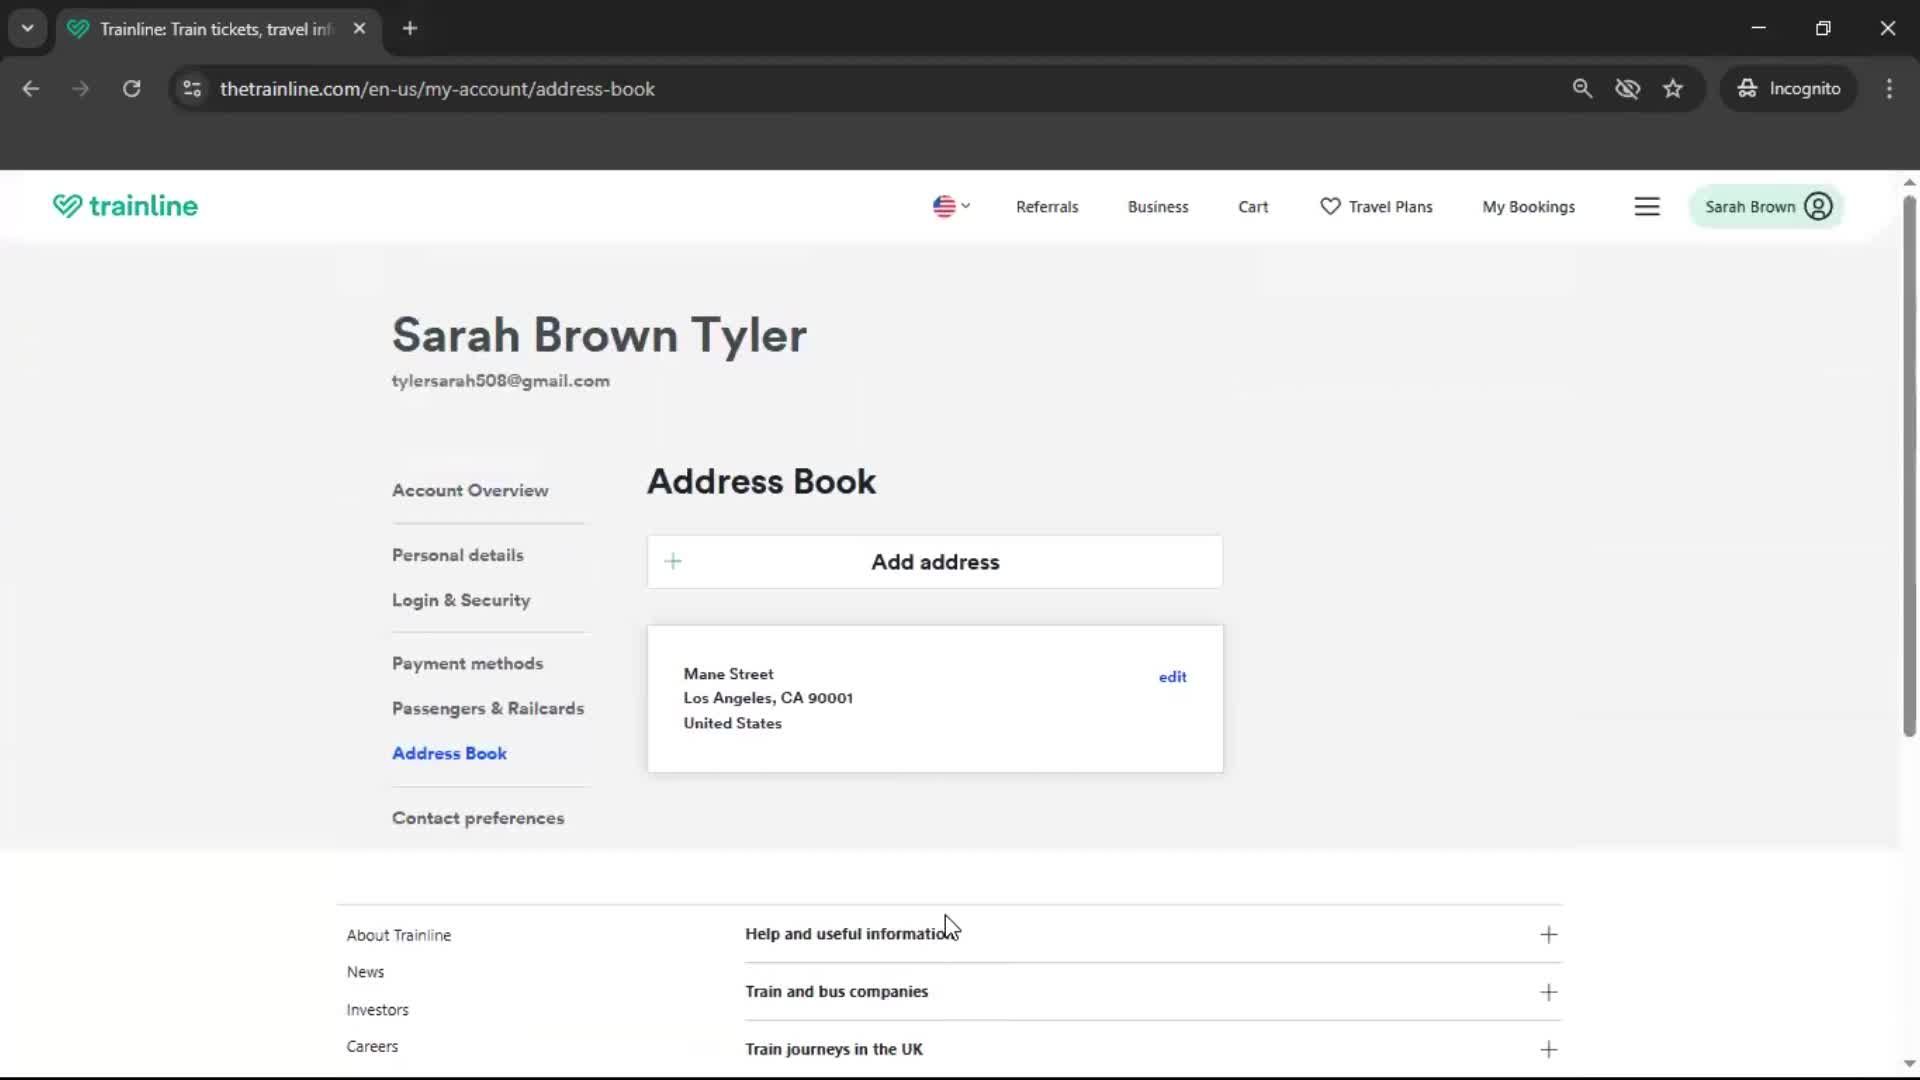The image size is (1920, 1080).
Task: Open the US flag language dropdown
Action: click(949, 206)
